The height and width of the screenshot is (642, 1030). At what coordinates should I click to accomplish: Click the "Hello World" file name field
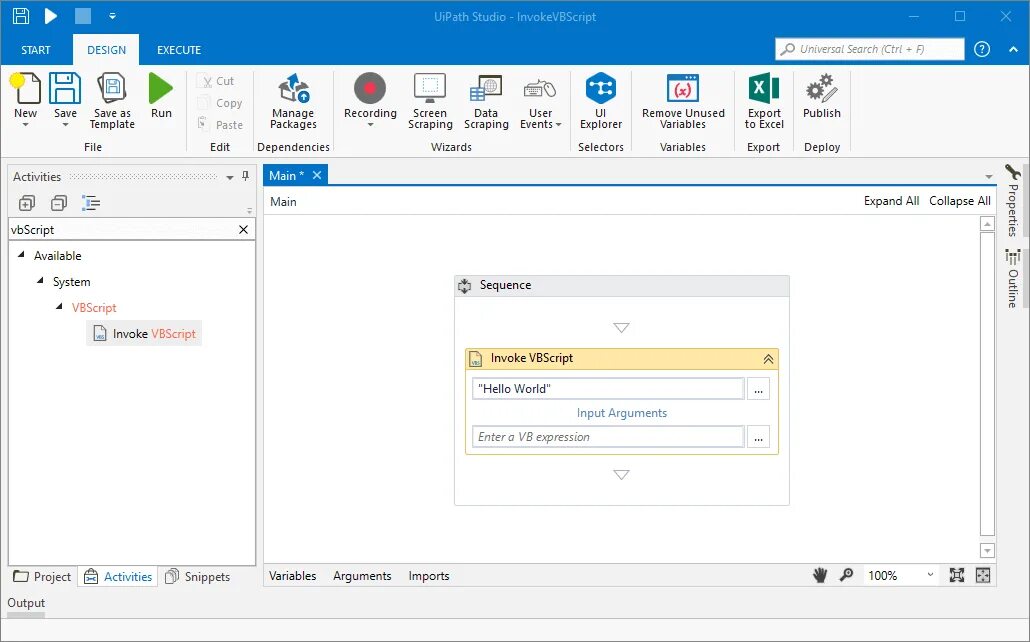608,388
